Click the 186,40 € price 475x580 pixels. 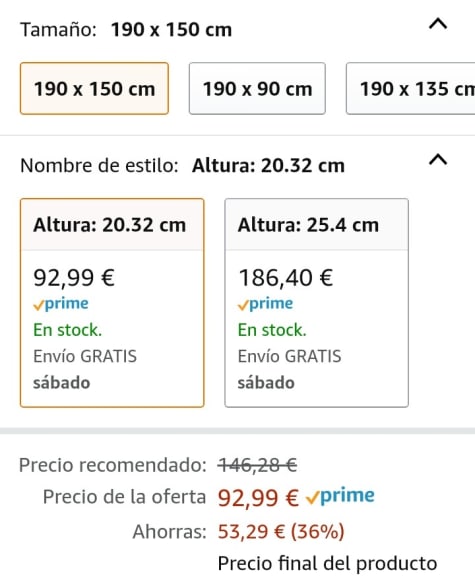[286, 278]
